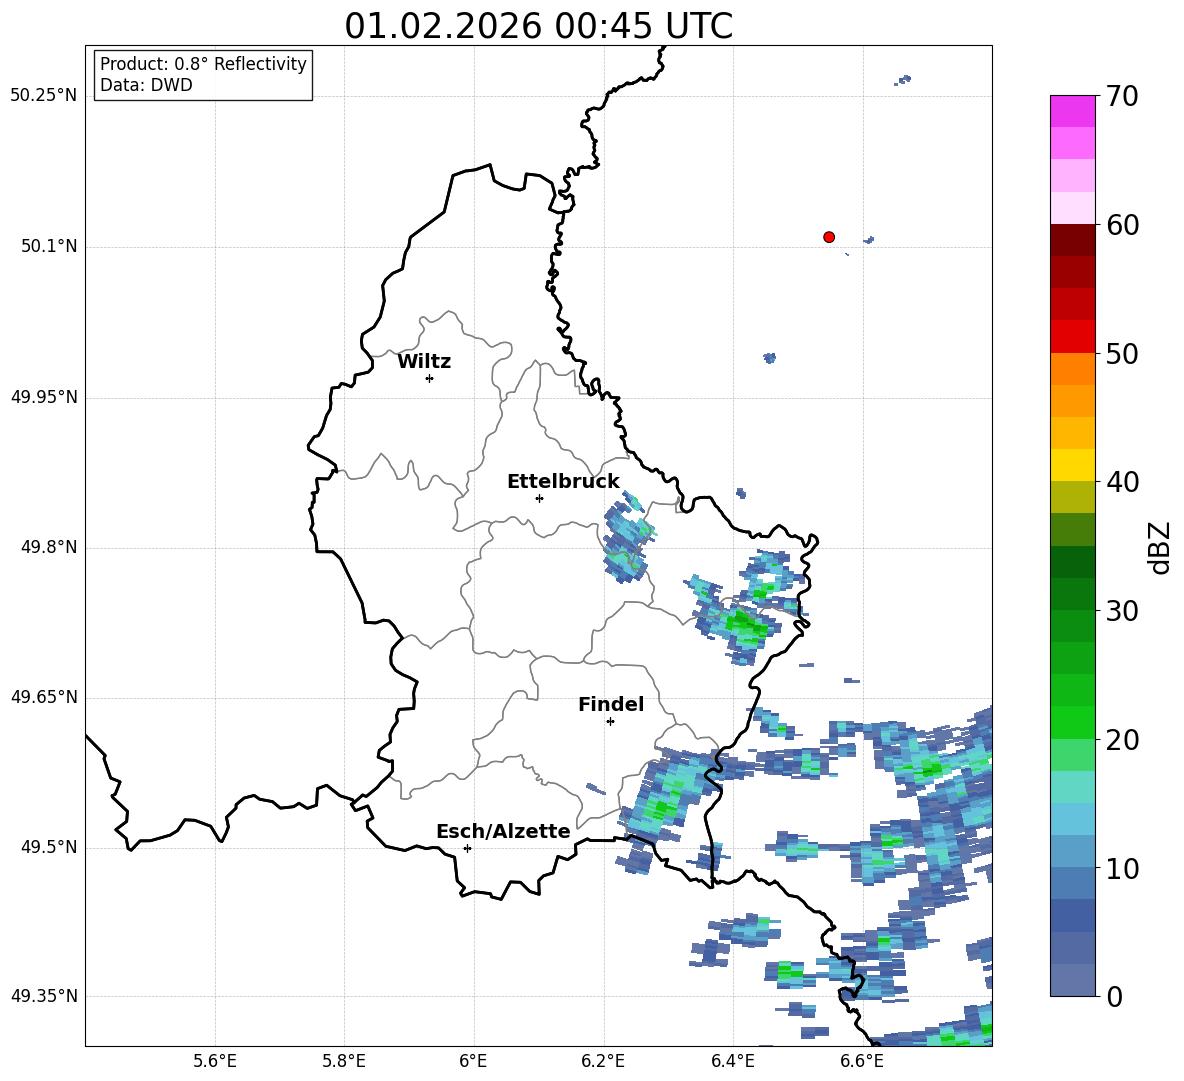Click the light blue colorbar segment between 10 and 20
1184x1081 pixels.
point(1072,819)
